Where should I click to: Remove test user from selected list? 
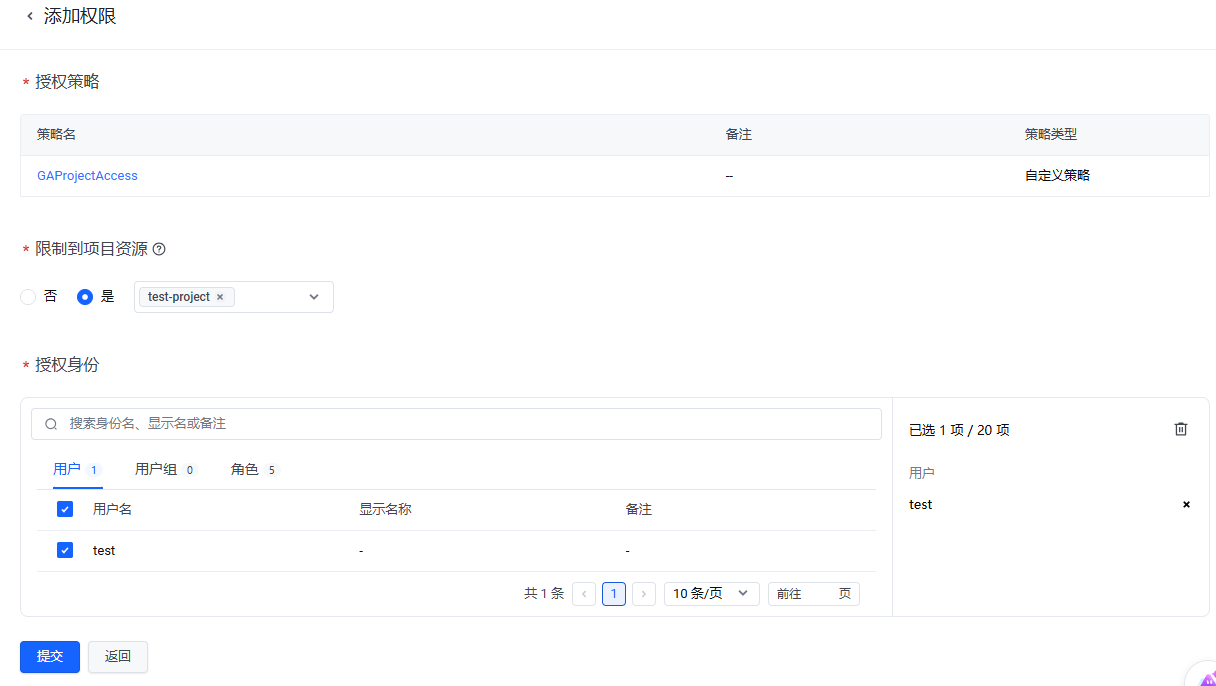(1186, 505)
